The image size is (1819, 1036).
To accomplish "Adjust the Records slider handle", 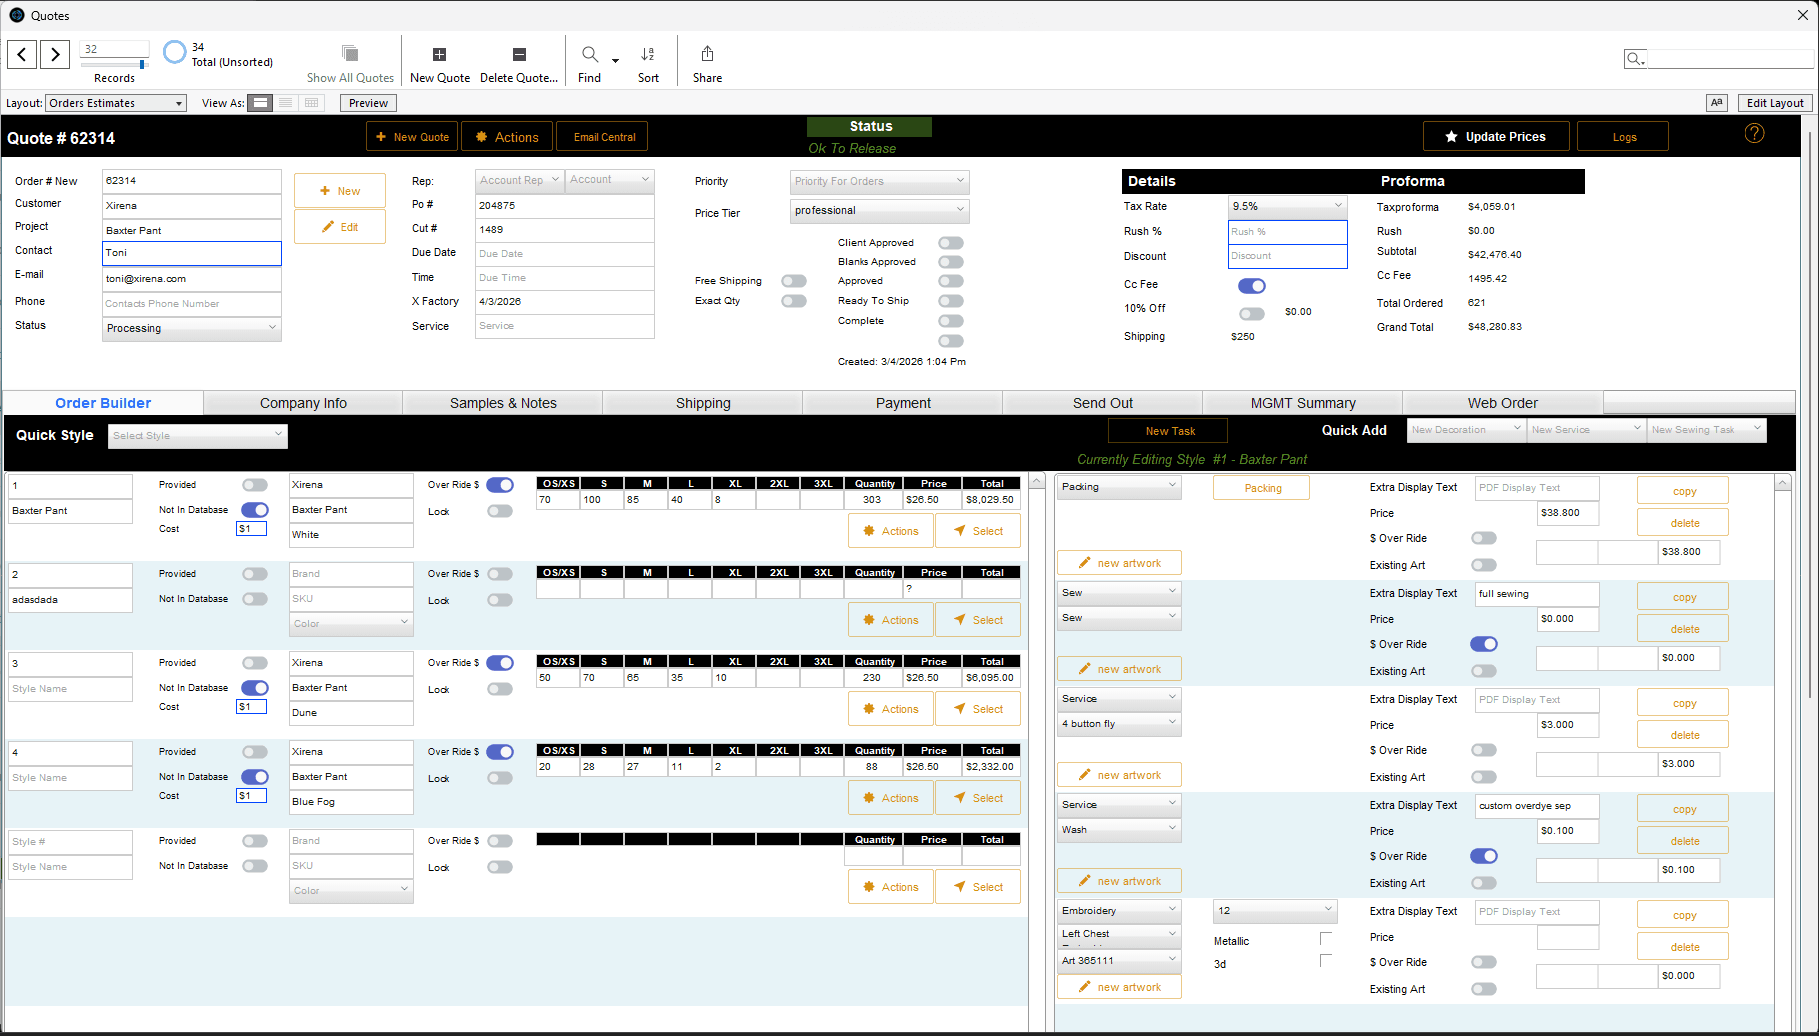I will click(142, 64).
